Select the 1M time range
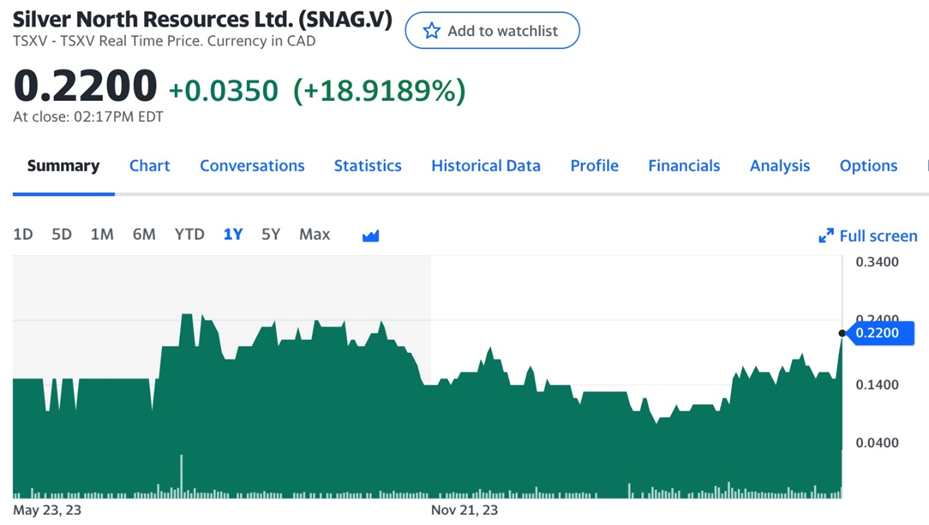The width and height of the screenshot is (929, 525). pyautogui.click(x=102, y=234)
